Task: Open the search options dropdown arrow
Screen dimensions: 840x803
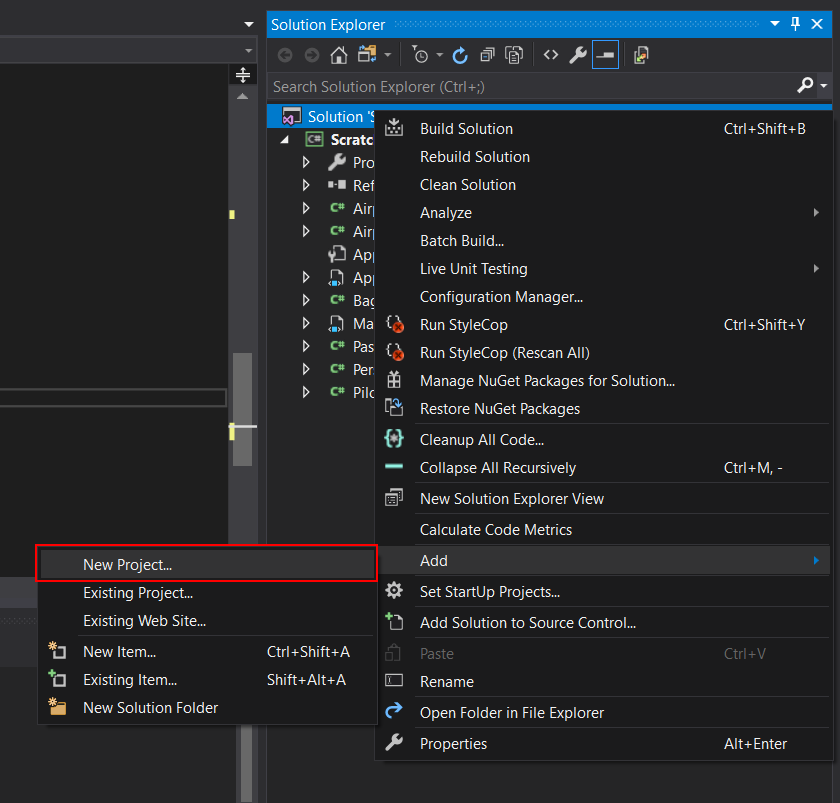Action: point(823,86)
